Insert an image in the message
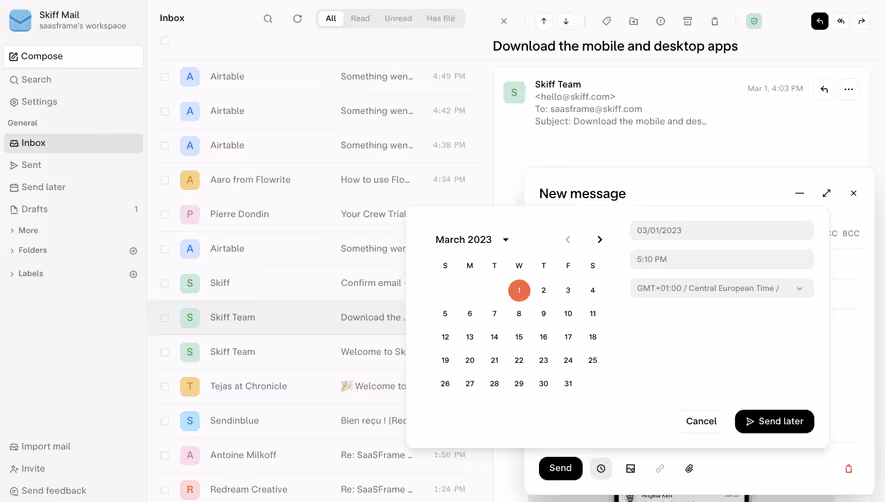 coord(630,469)
